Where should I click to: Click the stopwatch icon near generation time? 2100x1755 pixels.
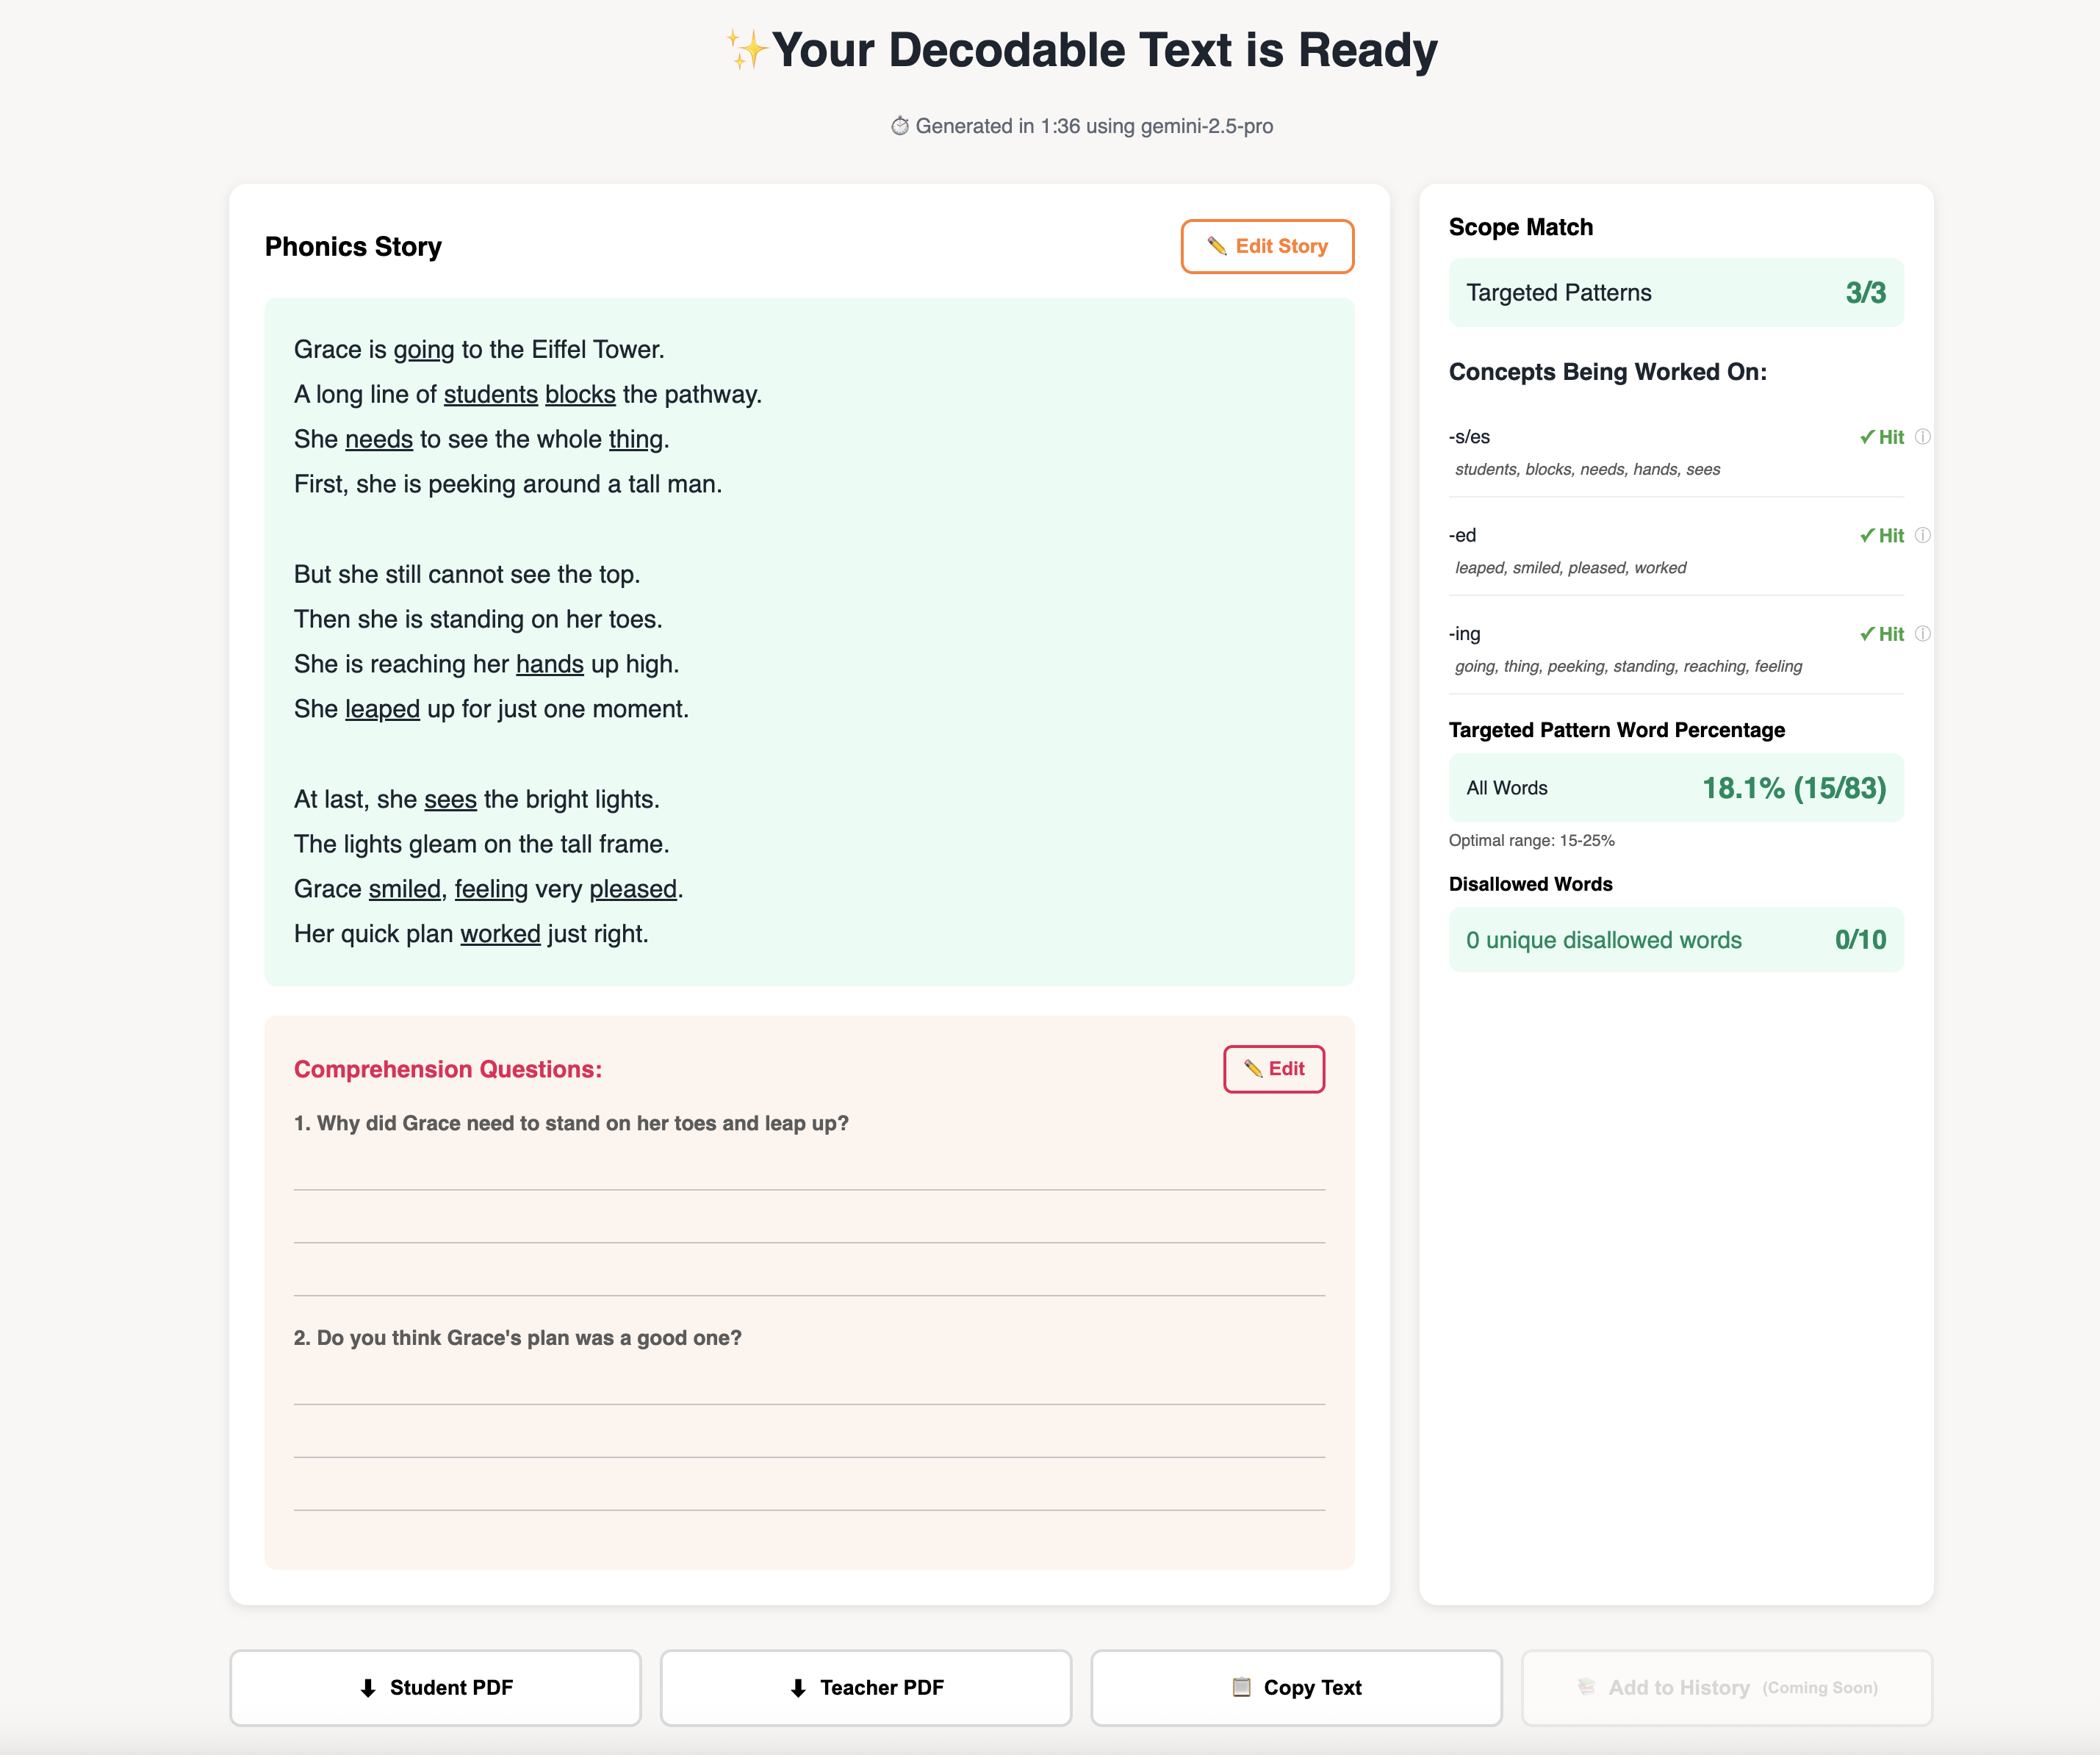click(x=899, y=126)
